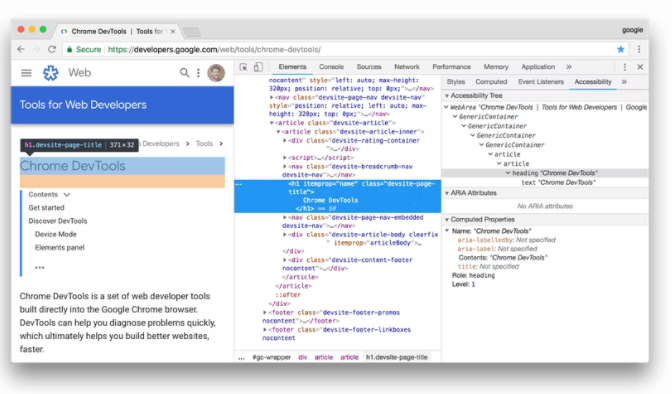This screenshot has width=672, height=394.
Task: Open the site hamburger menu
Action: tap(27, 73)
